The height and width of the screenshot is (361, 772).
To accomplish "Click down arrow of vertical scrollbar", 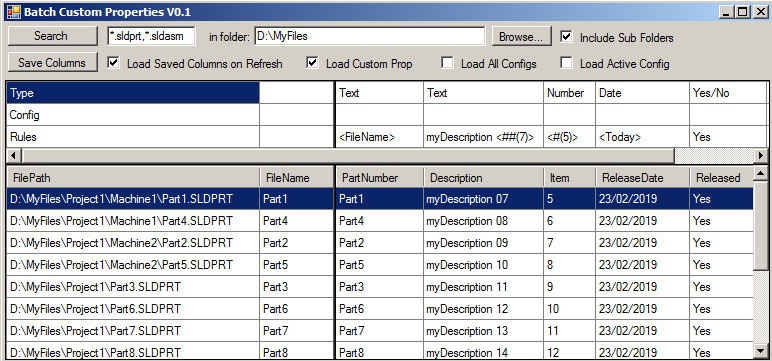I will pos(760,350).
